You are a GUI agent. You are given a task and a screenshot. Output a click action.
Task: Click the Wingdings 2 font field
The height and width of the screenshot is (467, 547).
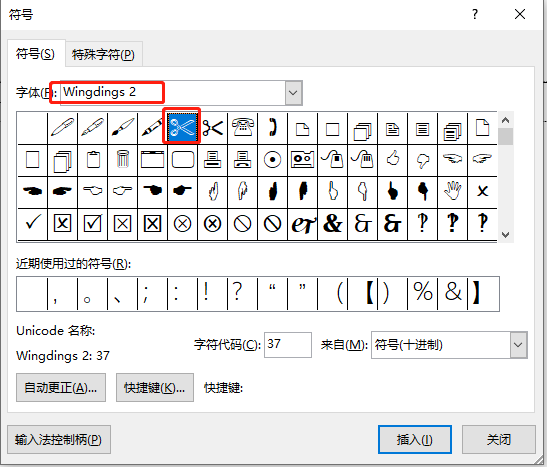tap(173, 93)
